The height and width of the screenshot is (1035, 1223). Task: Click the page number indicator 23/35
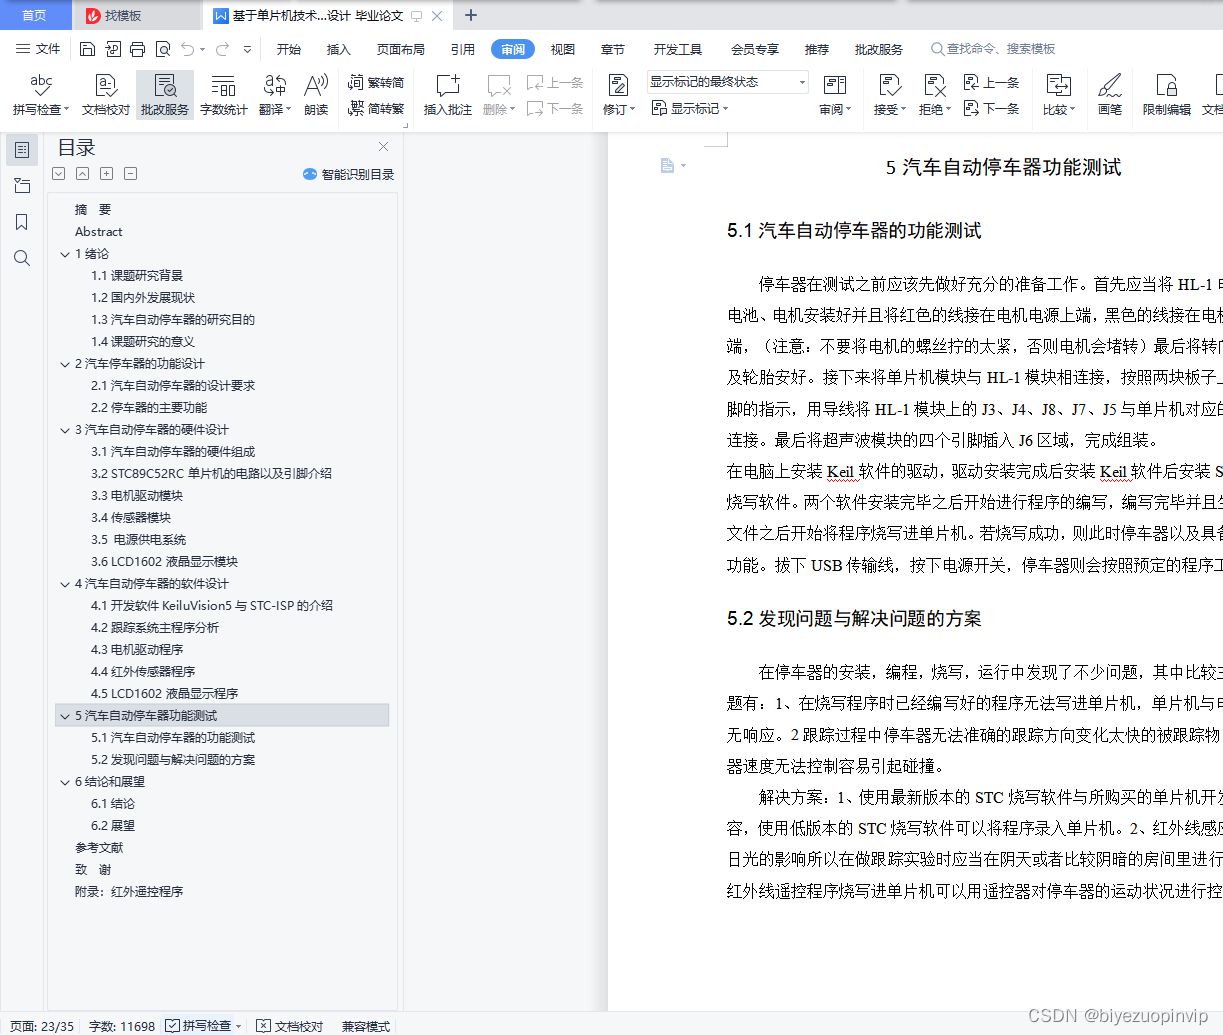(44, 1025)
